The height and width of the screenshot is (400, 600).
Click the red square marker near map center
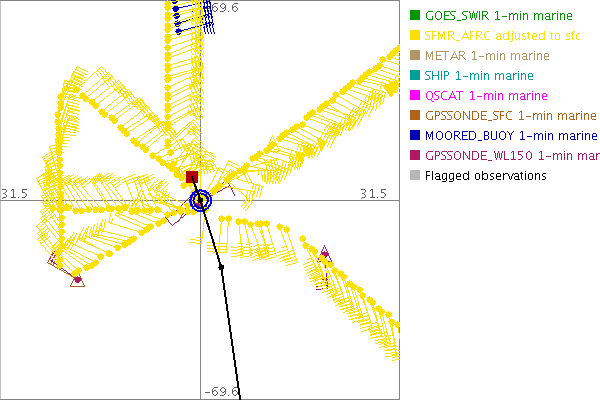coord(192,178)
